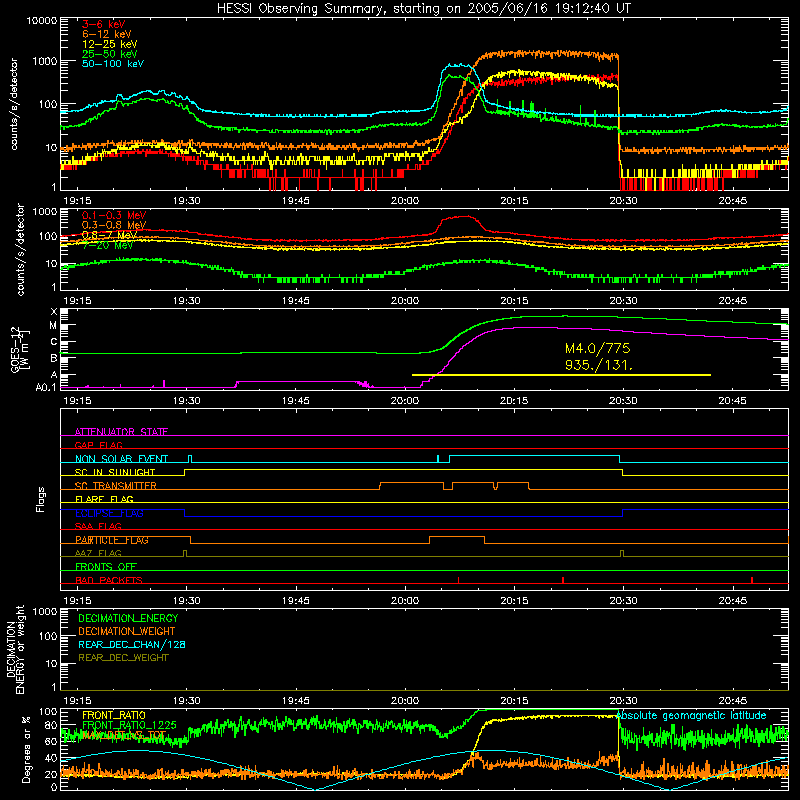Click the 10000 tick label on the keV panel

42,21
